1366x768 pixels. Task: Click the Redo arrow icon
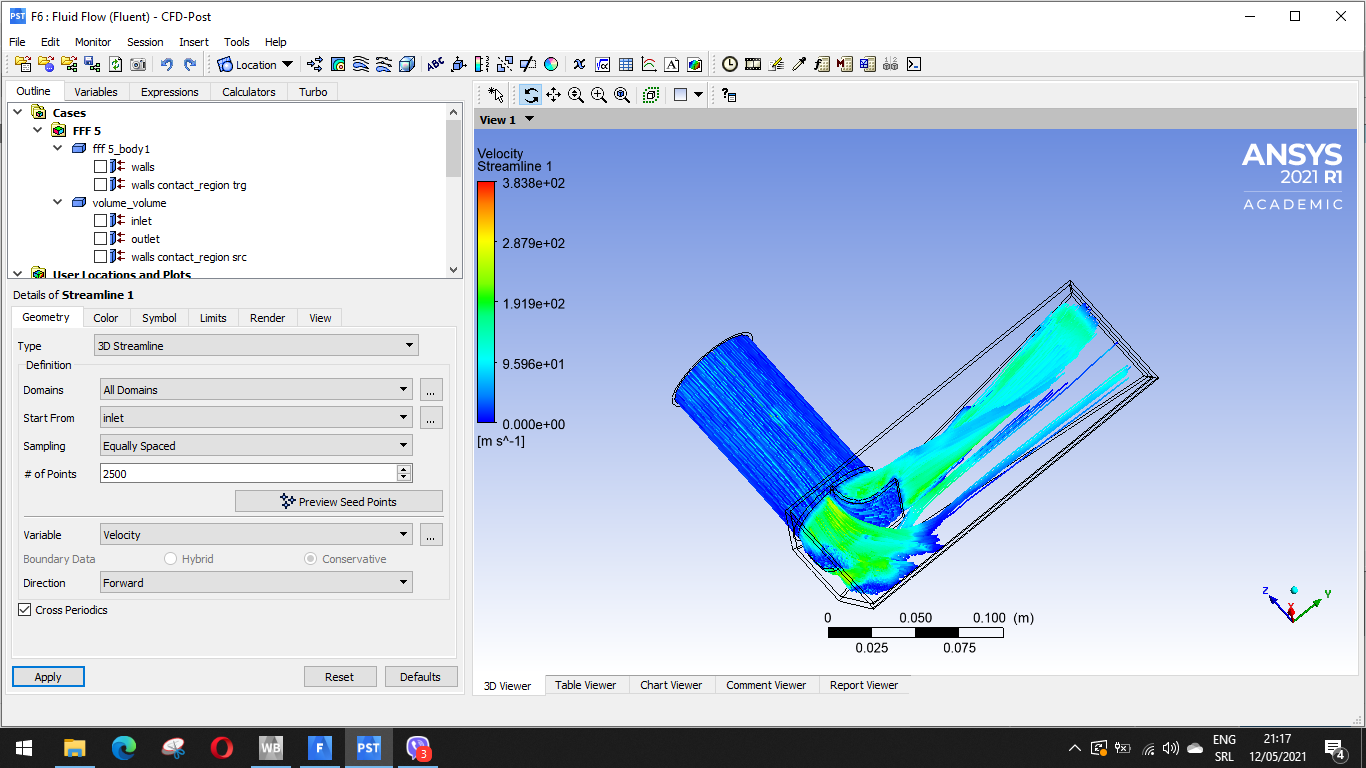[x=190, y=64]
